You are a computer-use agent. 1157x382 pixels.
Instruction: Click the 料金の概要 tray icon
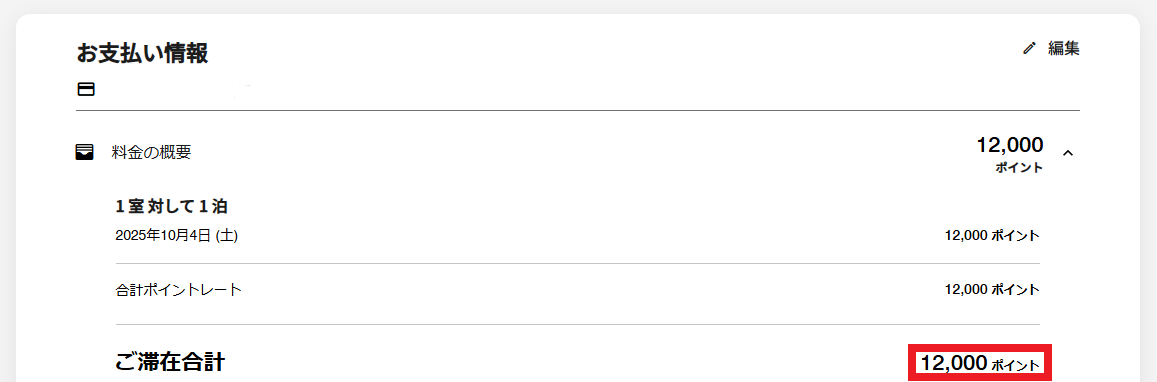(85, 153)
